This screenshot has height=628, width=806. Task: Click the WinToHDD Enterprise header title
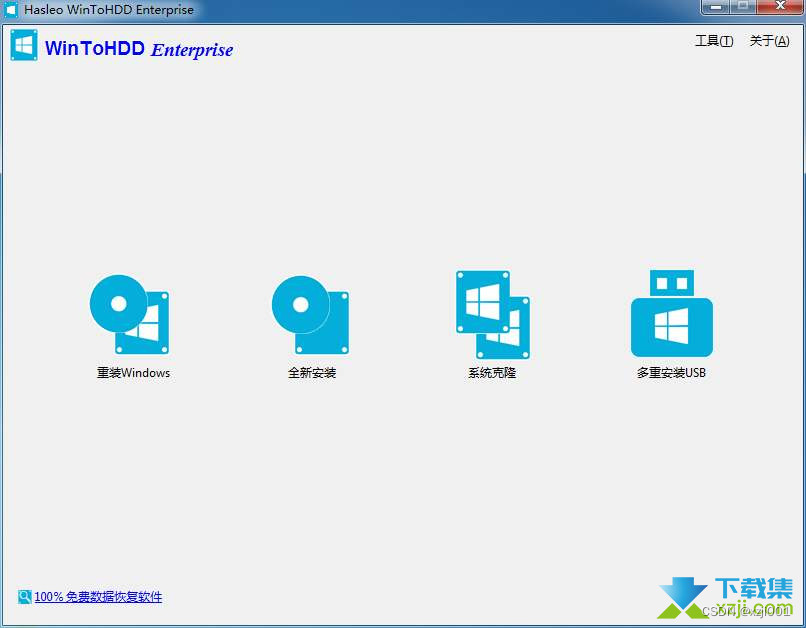(x=139, y=49)
